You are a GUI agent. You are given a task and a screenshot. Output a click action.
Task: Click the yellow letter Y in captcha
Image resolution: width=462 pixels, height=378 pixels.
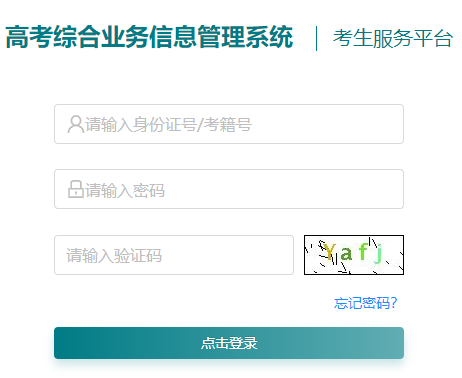(x=329, y=252)
